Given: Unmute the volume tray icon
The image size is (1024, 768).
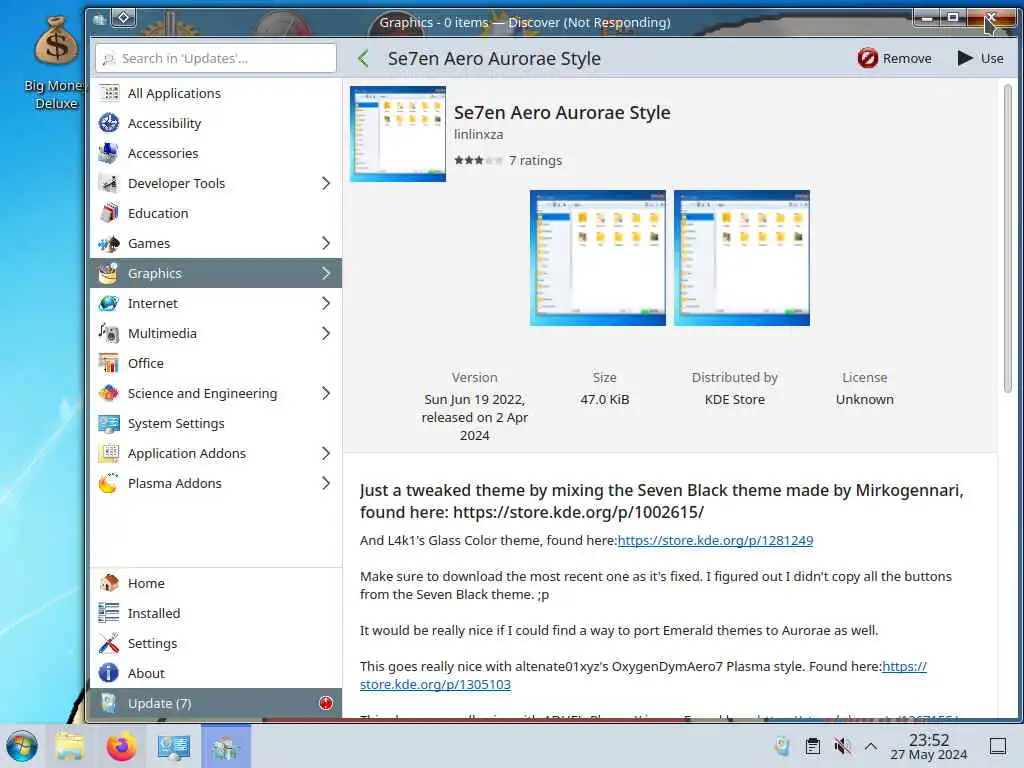Looking at the screenshot, I should [x=842, y=746].
